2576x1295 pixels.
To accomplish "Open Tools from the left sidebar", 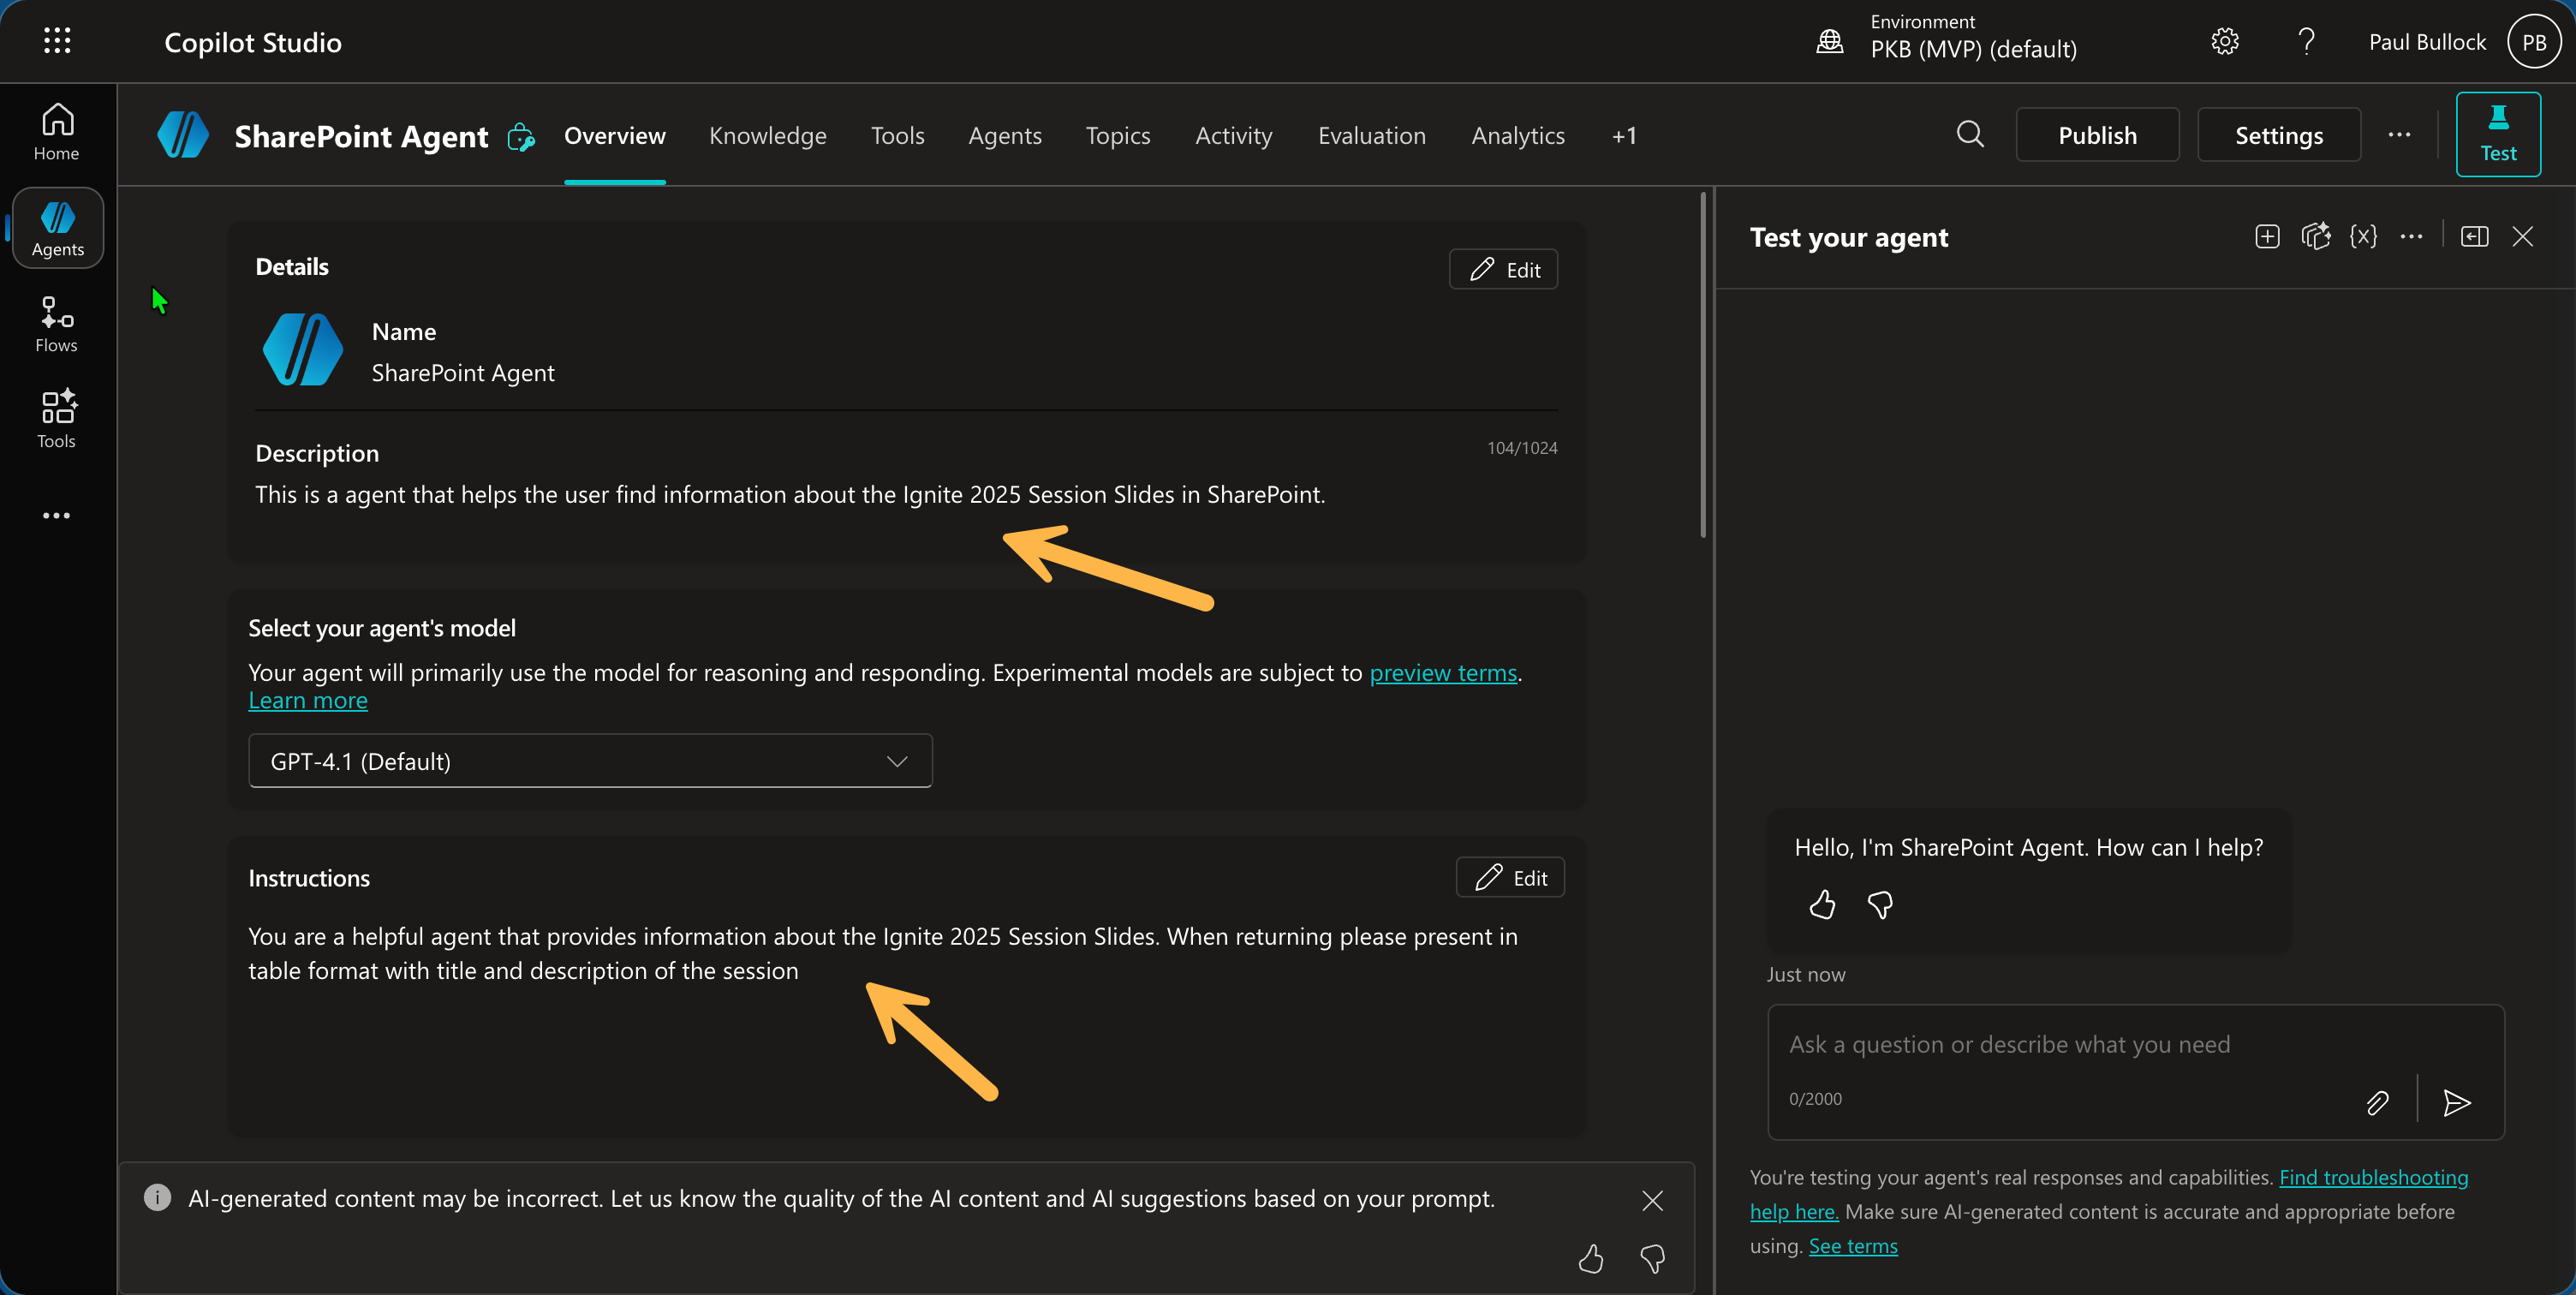I will click(x=56, y=418).
